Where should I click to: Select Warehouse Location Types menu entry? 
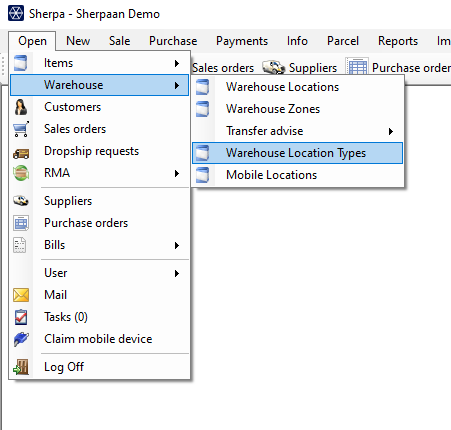(x=297, y=153)
